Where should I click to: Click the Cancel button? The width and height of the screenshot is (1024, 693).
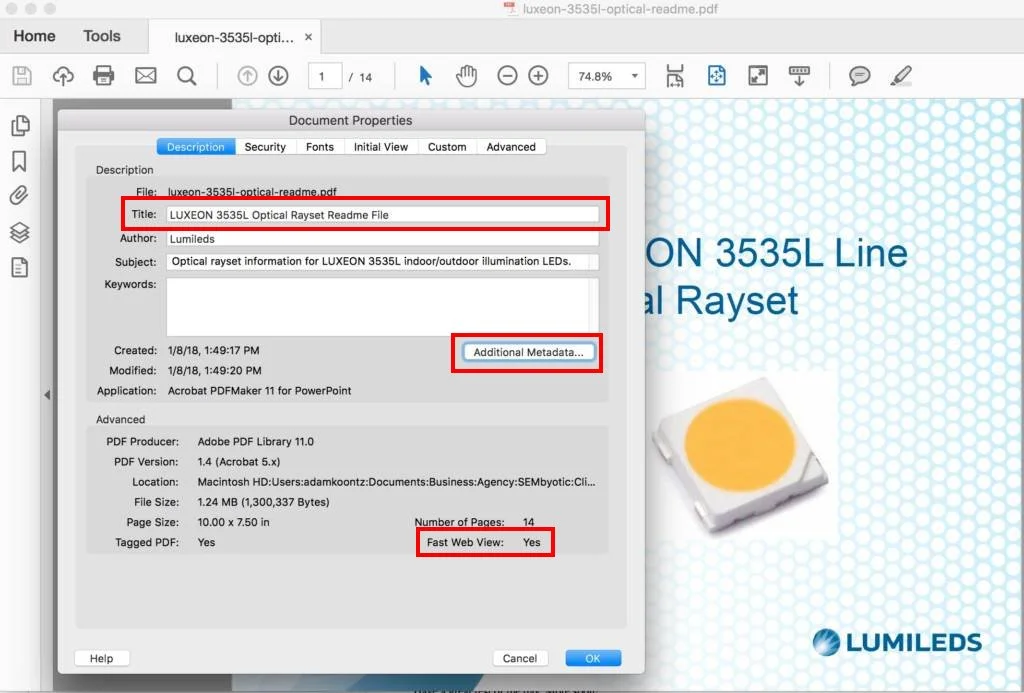(520, 658)
